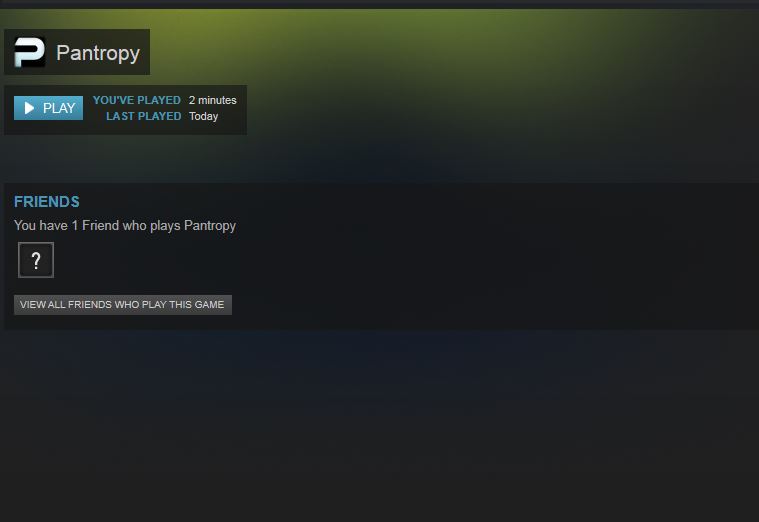Click the YOU'VE PLAYED label
The width and height of the screenshot is (759, 522).
tap(137, 100)
